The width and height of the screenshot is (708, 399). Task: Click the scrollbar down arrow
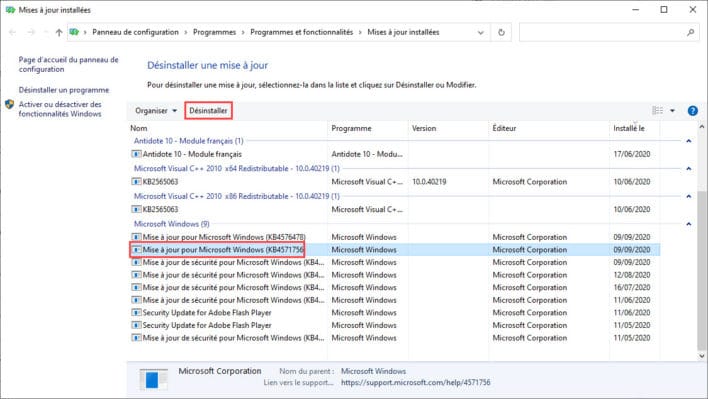pos(701,356)
